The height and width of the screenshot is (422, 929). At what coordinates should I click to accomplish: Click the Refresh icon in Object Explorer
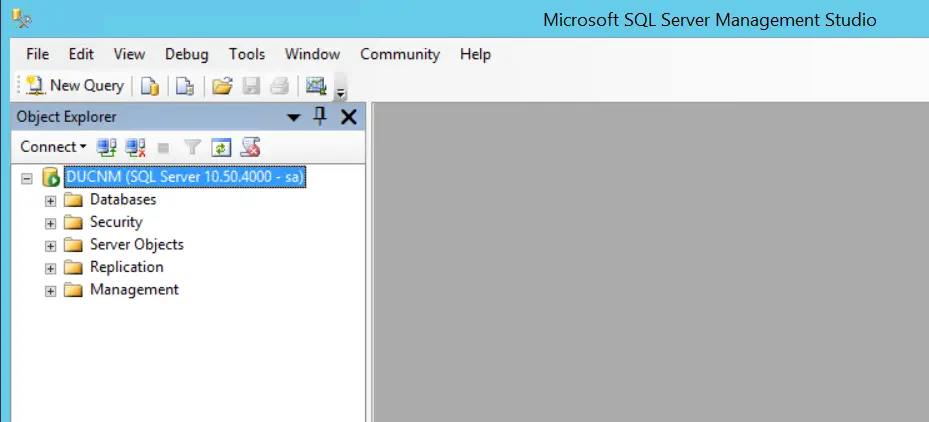[221, 147]
